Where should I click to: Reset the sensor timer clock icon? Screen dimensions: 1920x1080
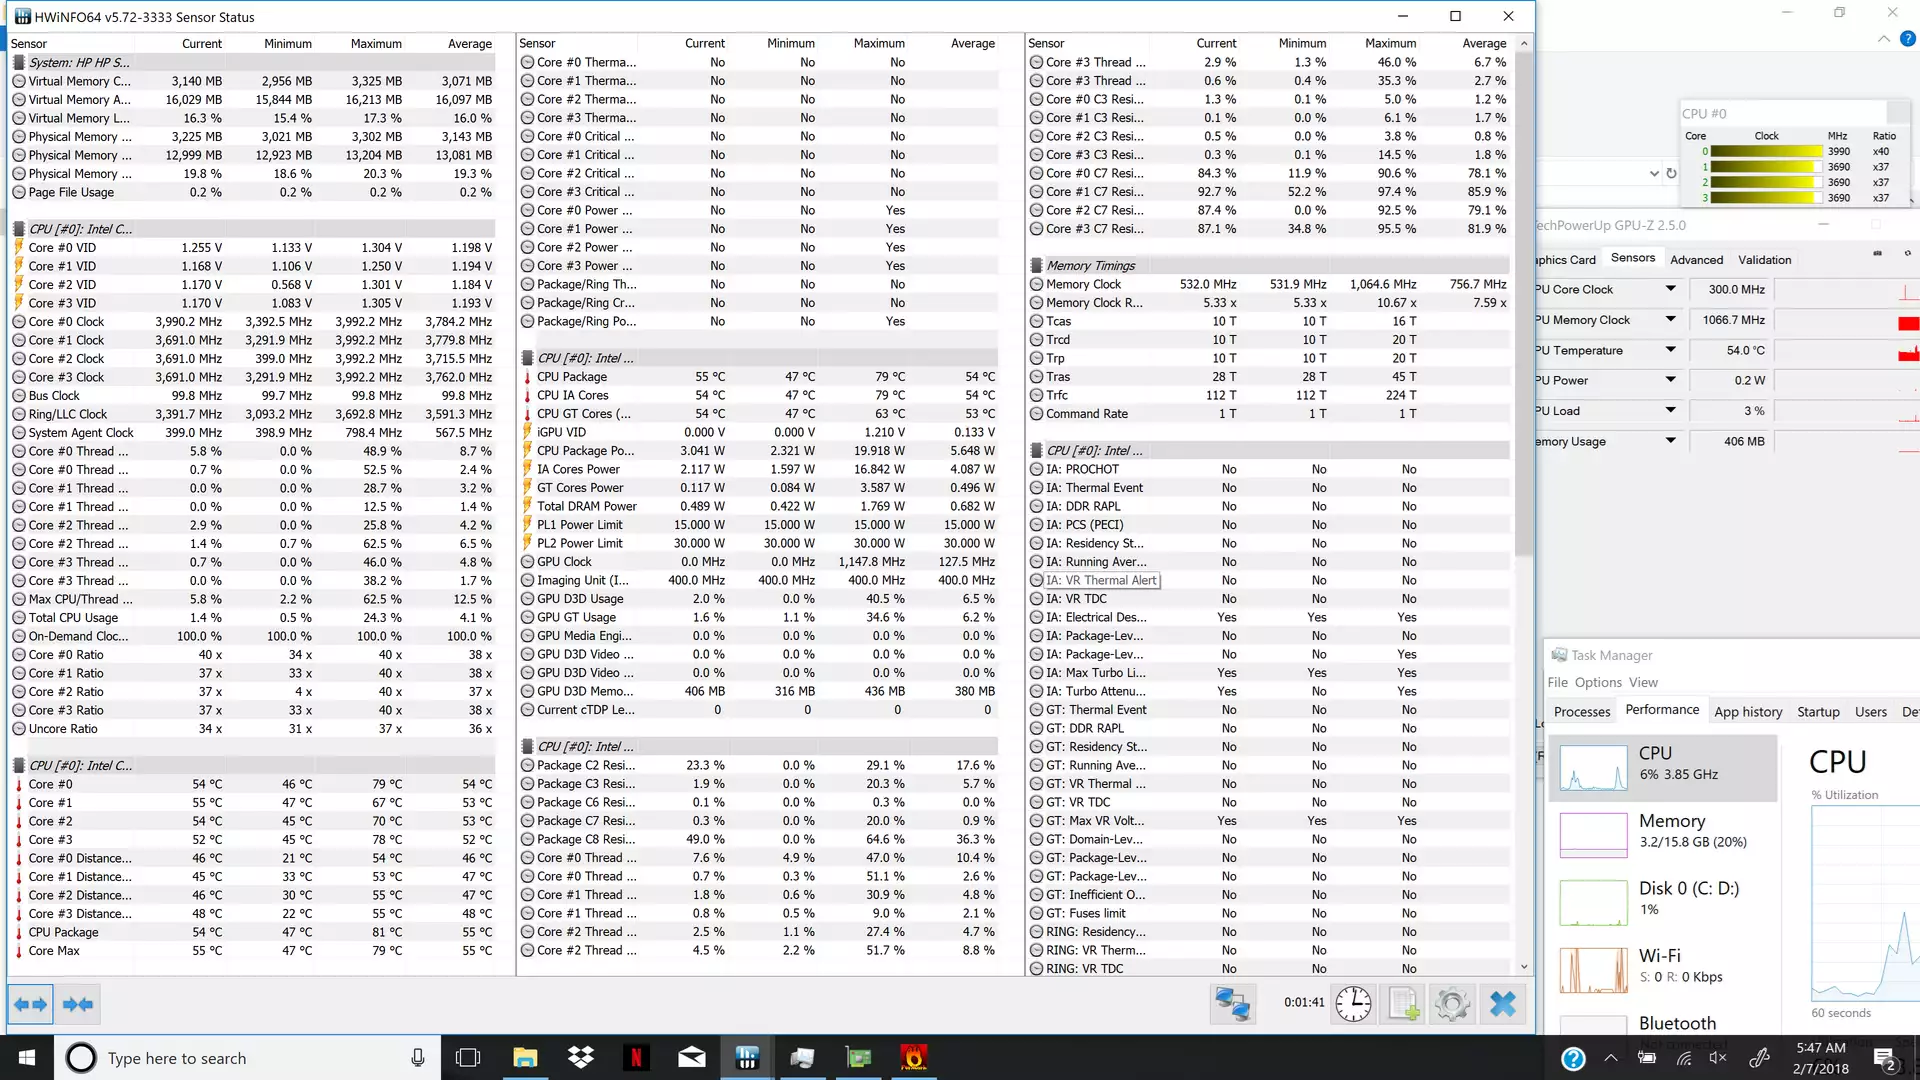click(x=1353, y=1004)
